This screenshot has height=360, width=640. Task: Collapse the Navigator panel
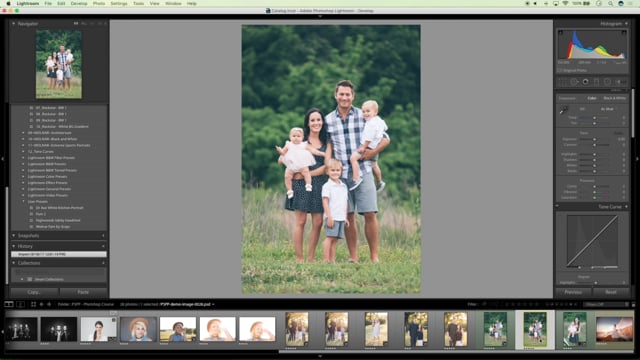pyautogui.click(x=13, y=24)
